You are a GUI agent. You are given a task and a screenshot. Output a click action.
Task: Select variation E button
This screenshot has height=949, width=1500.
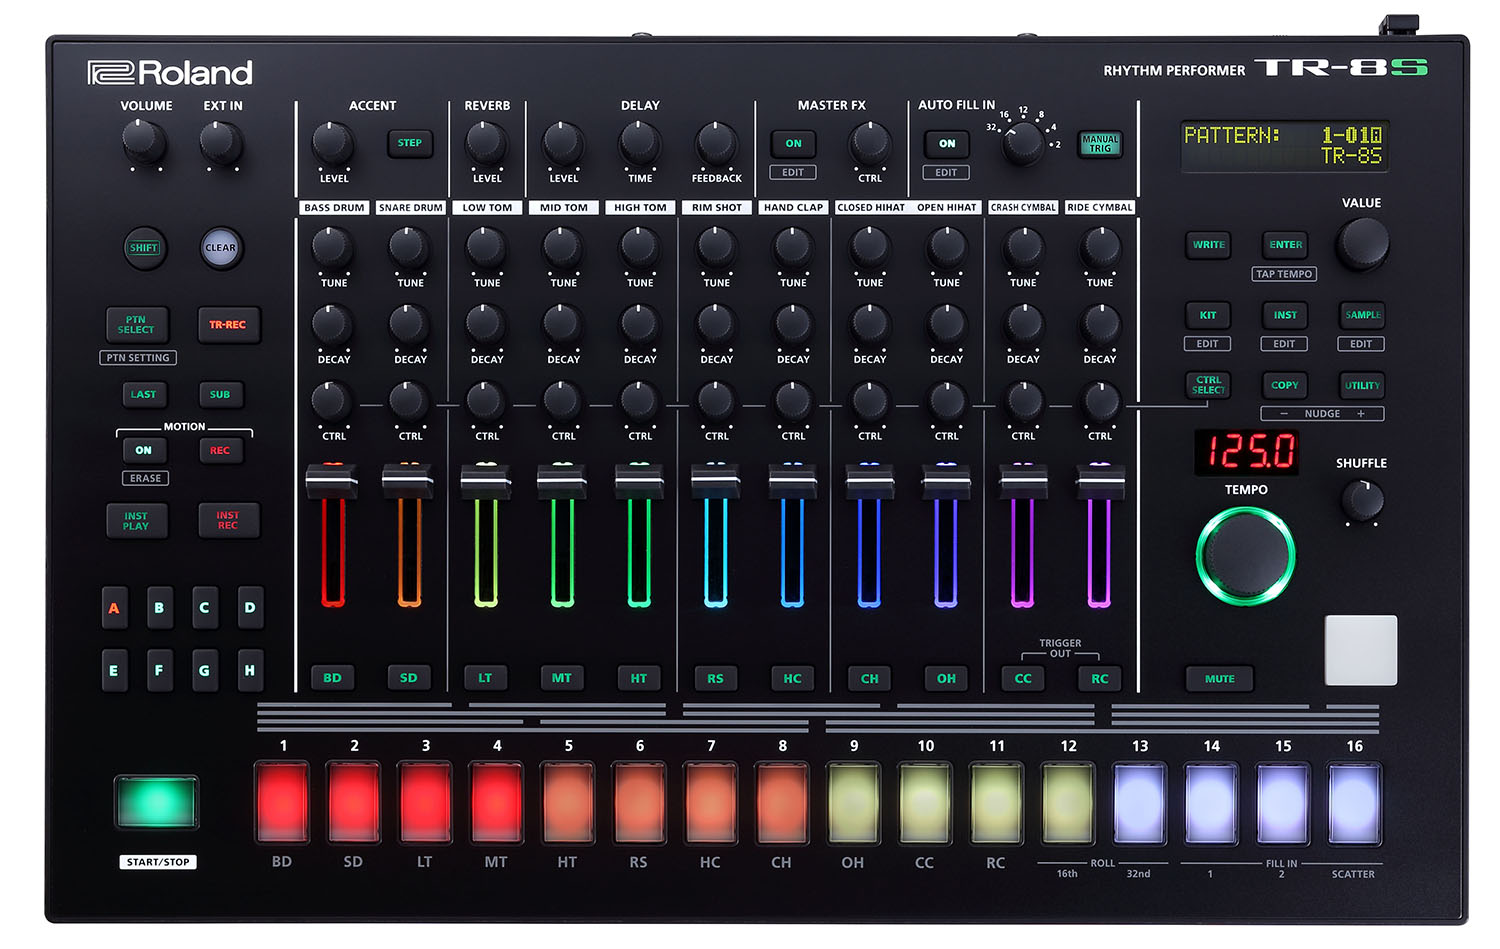[x=114, y=671]
